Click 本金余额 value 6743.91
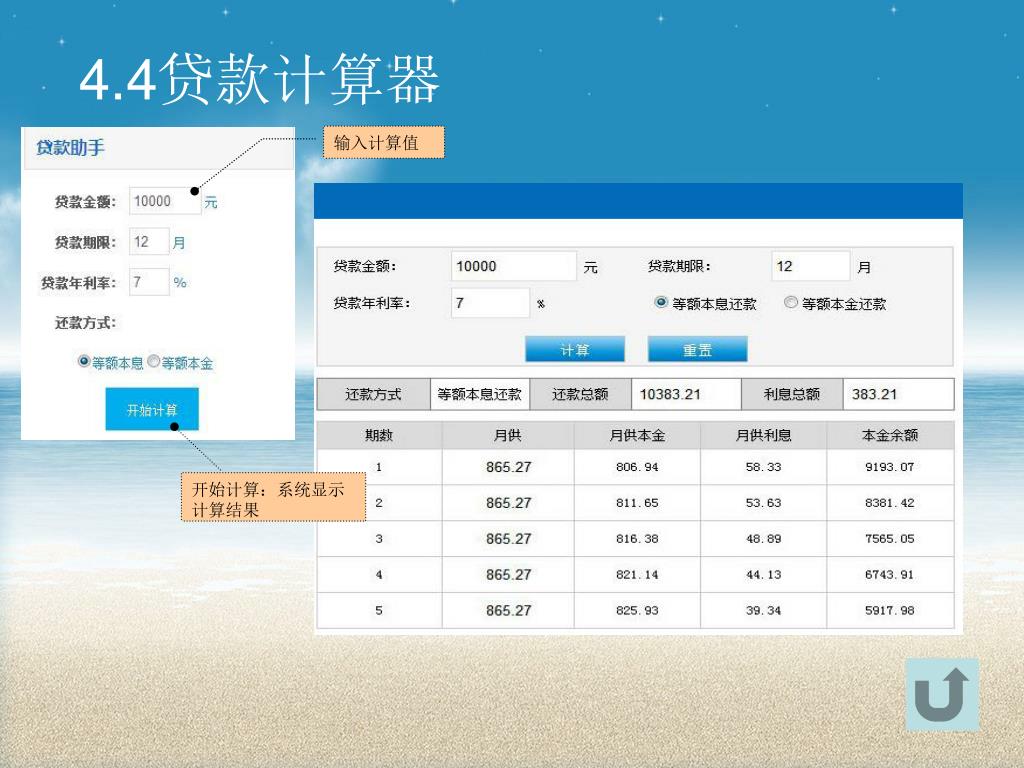 pos(889,575)
